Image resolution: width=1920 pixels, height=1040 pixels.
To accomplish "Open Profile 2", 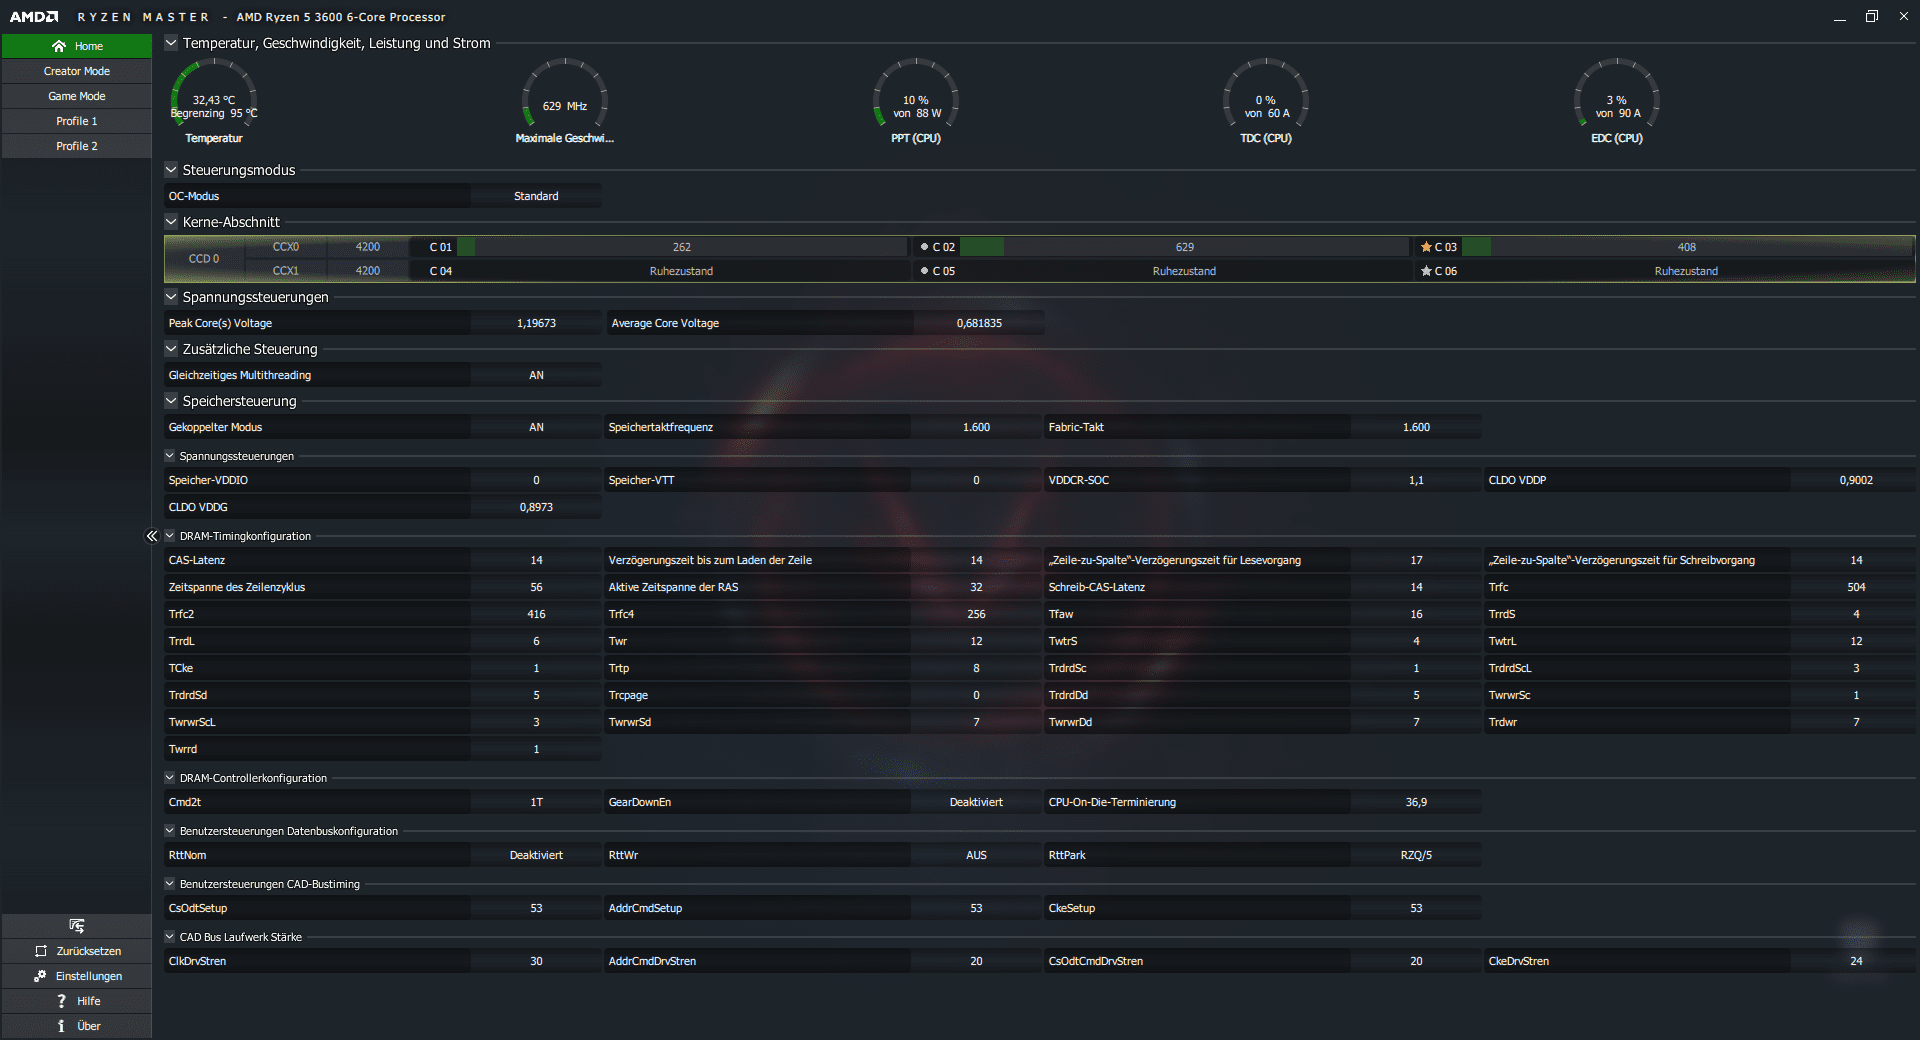I will click(x=77, y=146).
